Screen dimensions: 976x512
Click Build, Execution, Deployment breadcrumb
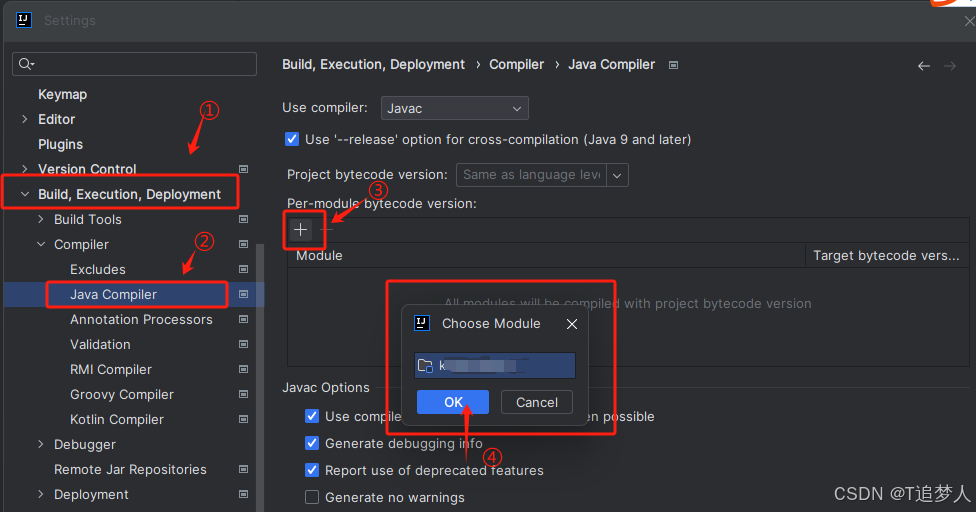pyautogui.click(x=373, y=65)
